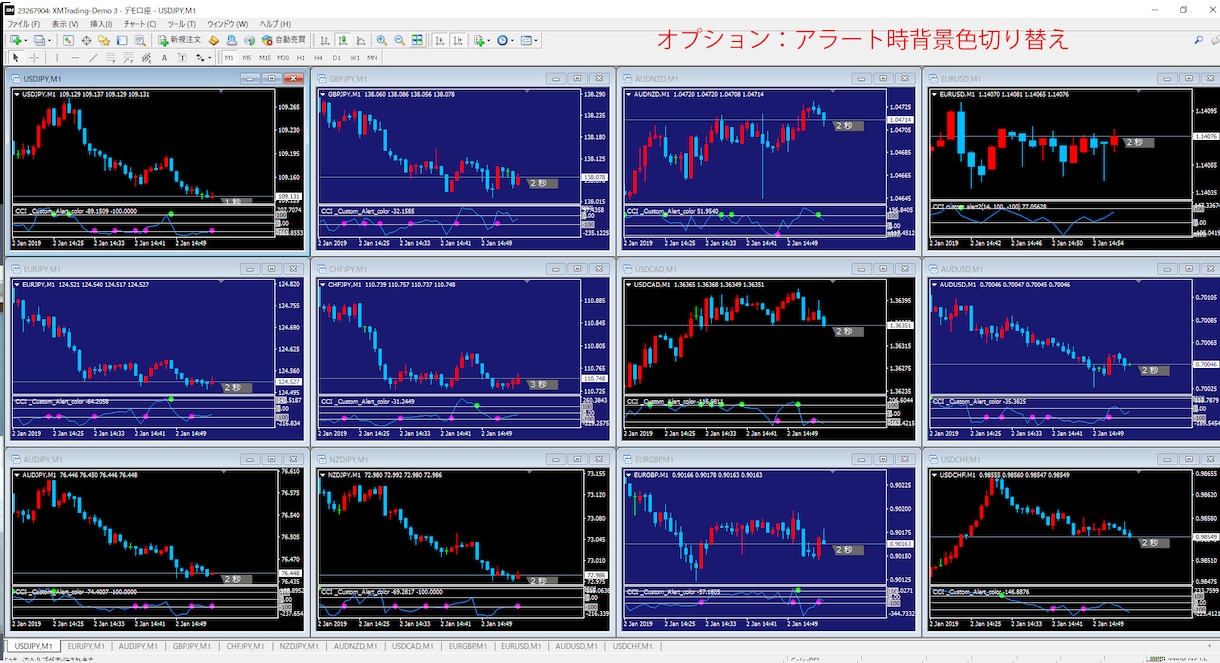Expand the profiles dropdown arrow
The image size is (1220, 663).
click(49, 40)
